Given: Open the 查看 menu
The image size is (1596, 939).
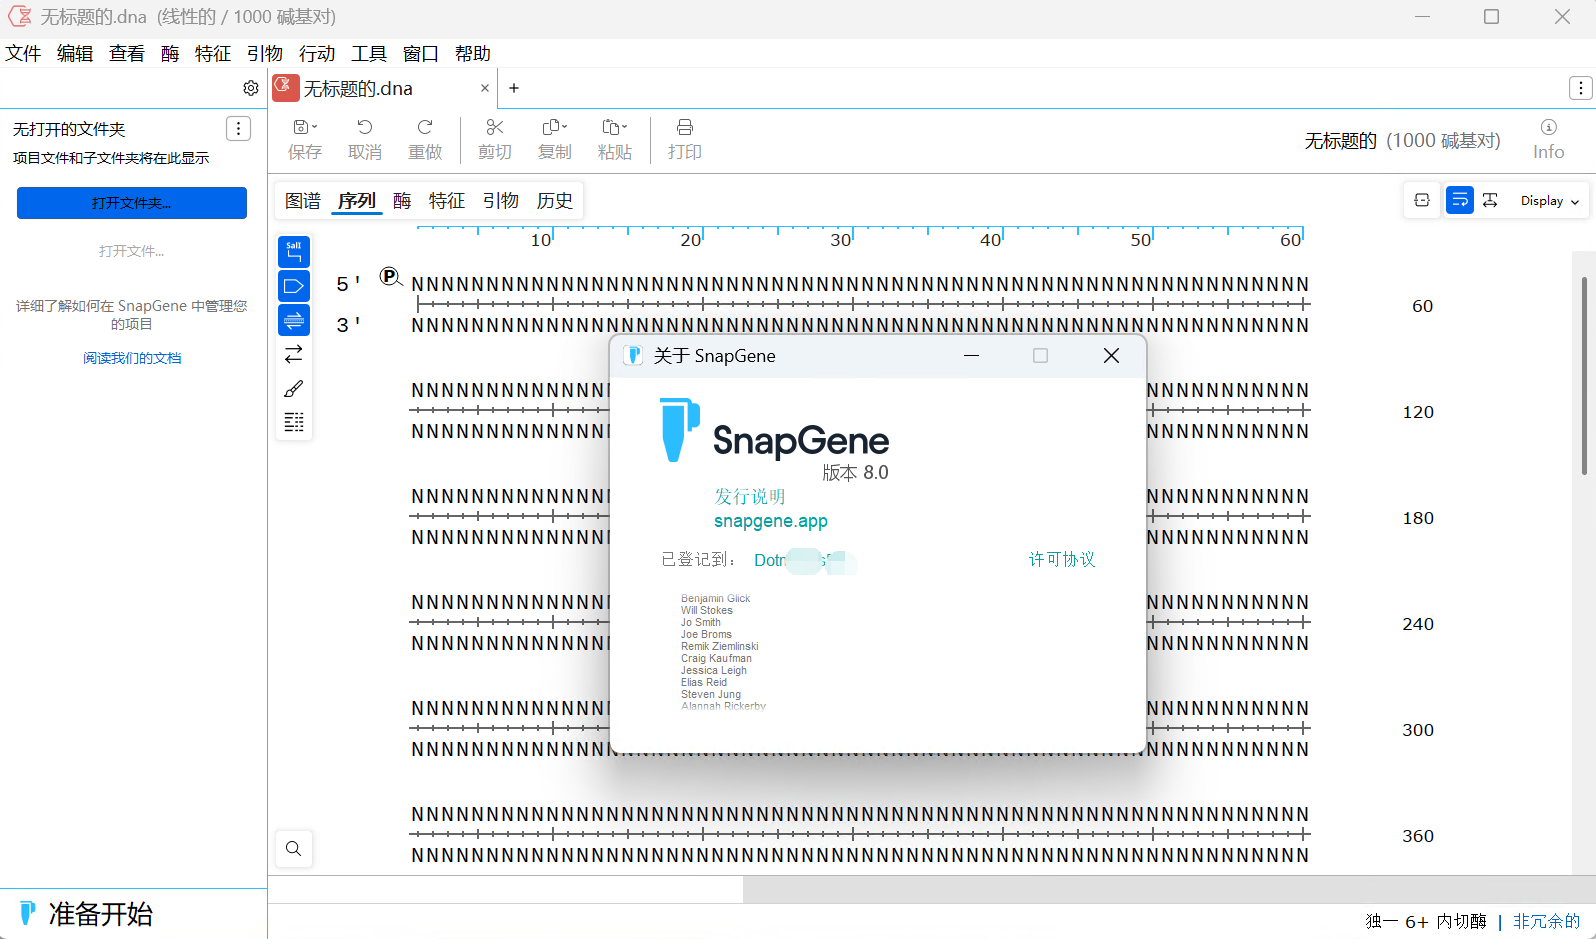Looking at the screenshot, I should [127, 53].
